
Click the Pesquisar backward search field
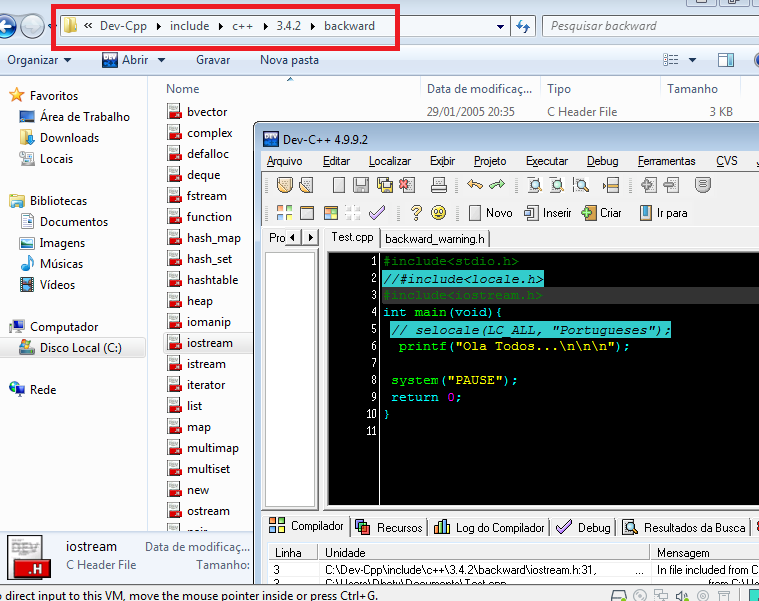(x=651, y=26)
